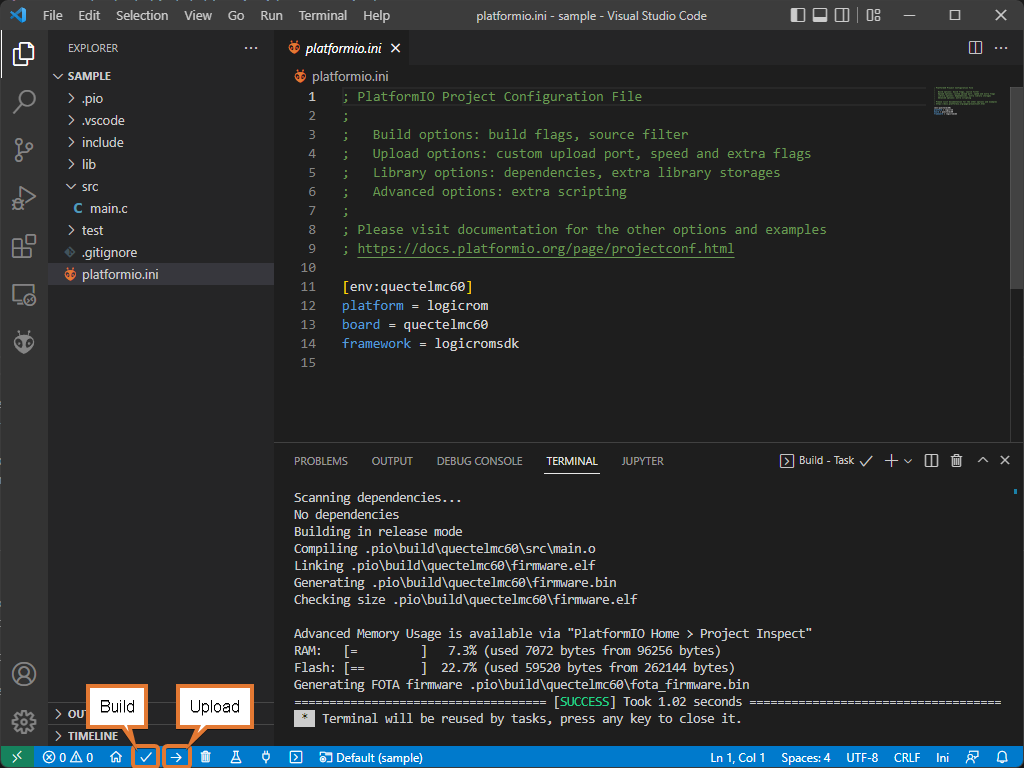1024x768 pixels.
Task: Switch to the JUPYTER tab
Action: tap(643, 461)
